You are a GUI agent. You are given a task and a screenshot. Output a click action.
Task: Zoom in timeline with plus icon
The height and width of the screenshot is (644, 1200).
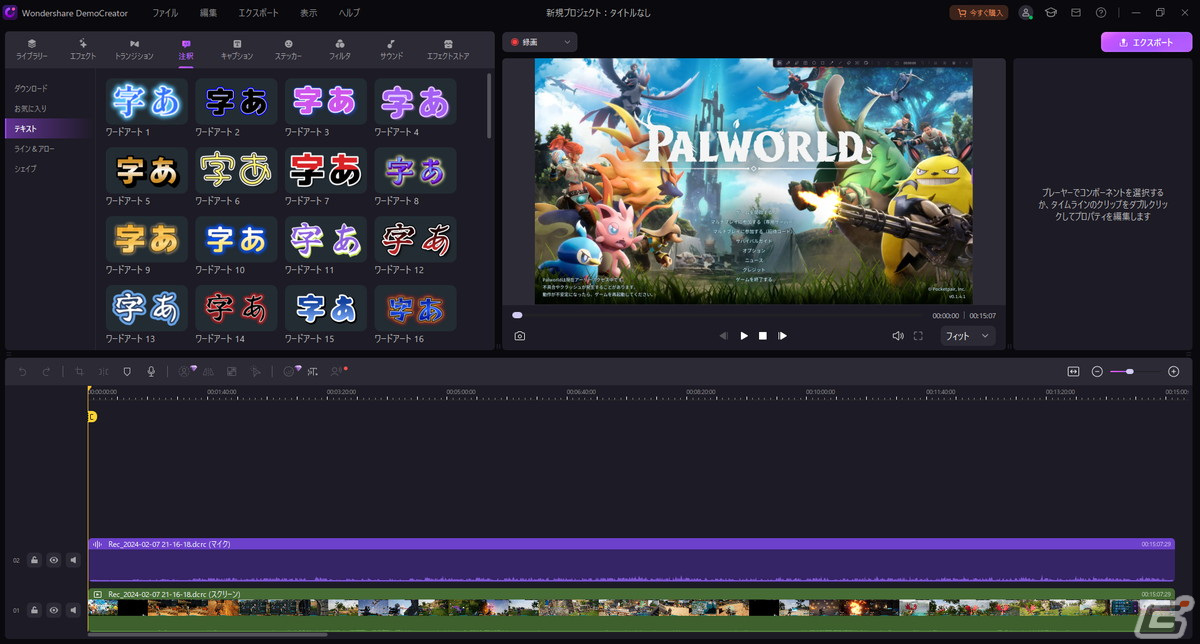click(1173, 371)
